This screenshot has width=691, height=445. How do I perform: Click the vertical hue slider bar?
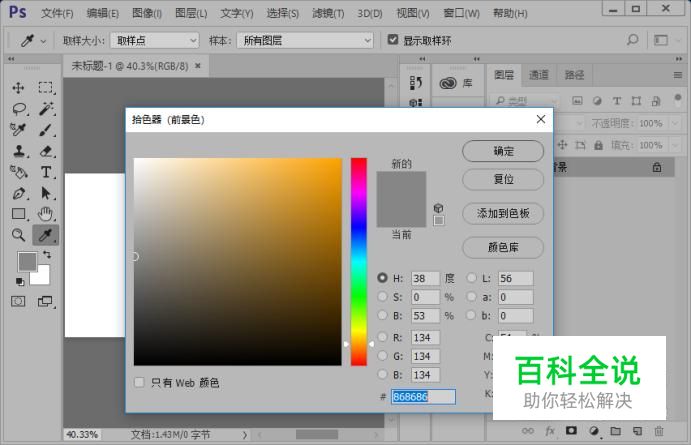coord(359,262)
